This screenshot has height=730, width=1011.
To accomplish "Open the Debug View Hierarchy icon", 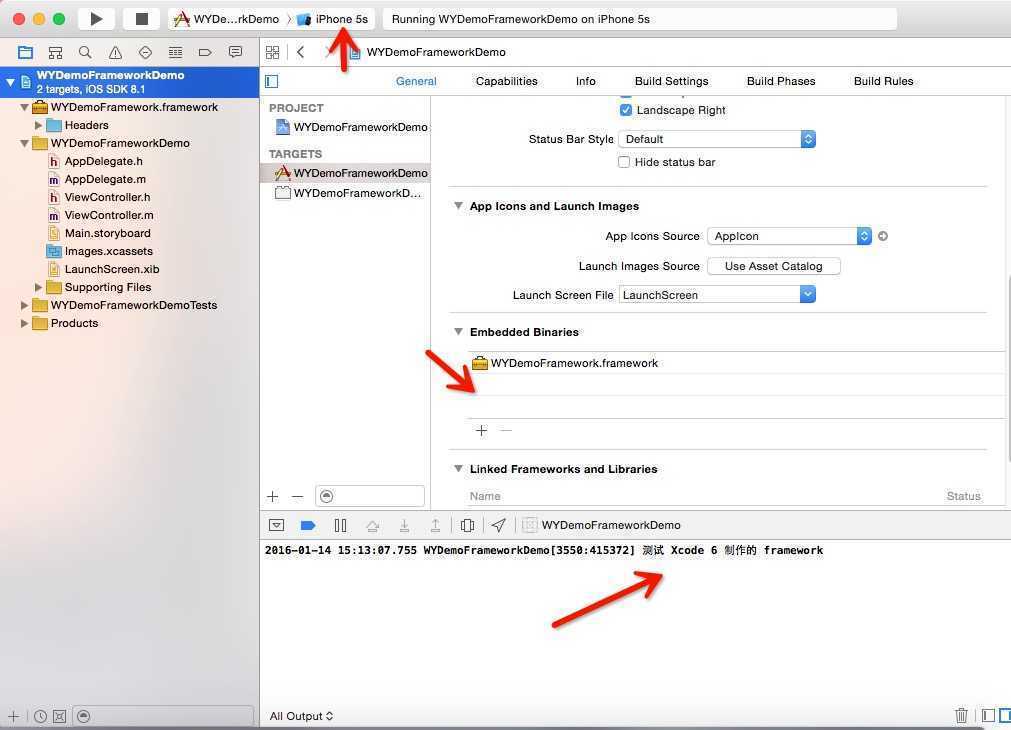I will click(467, 525).
